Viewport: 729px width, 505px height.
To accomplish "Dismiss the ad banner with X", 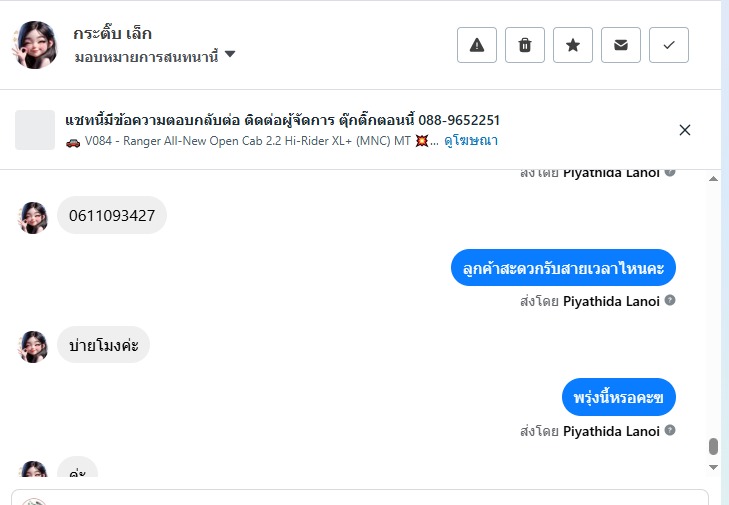I will [685, 130].
